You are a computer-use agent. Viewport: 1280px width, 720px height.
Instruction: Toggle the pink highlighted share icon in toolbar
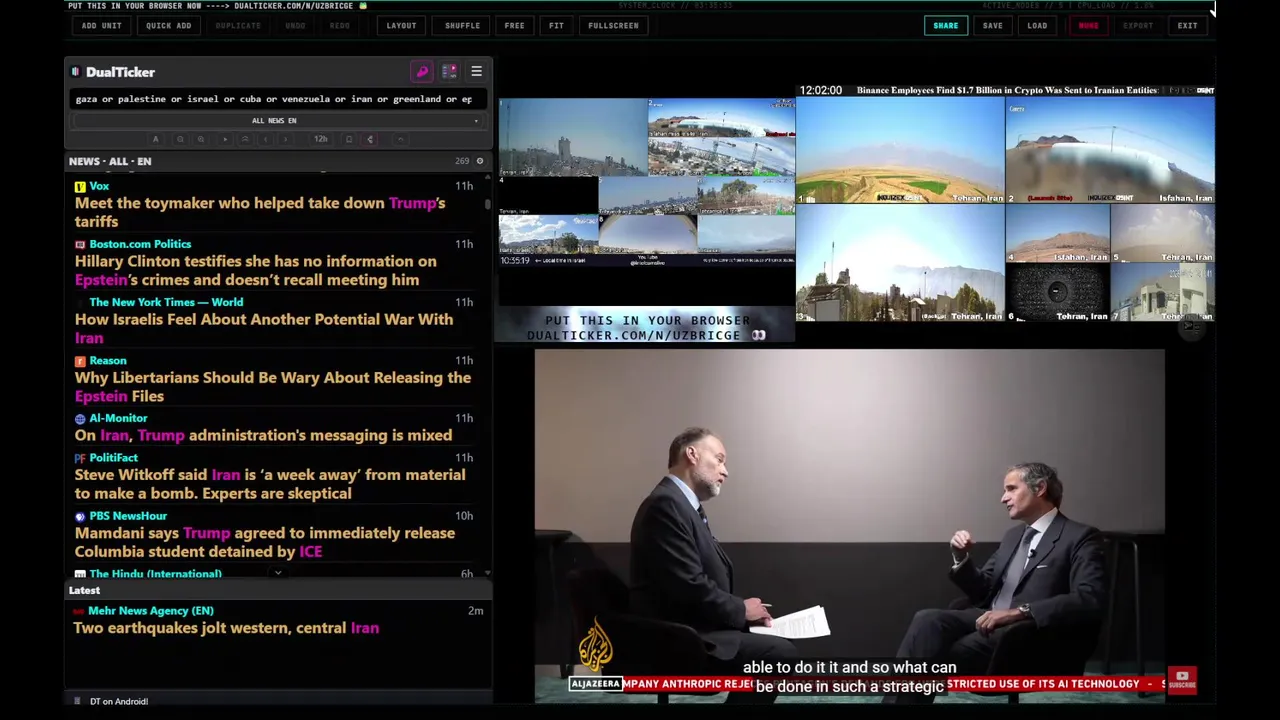tap(370, 139)
